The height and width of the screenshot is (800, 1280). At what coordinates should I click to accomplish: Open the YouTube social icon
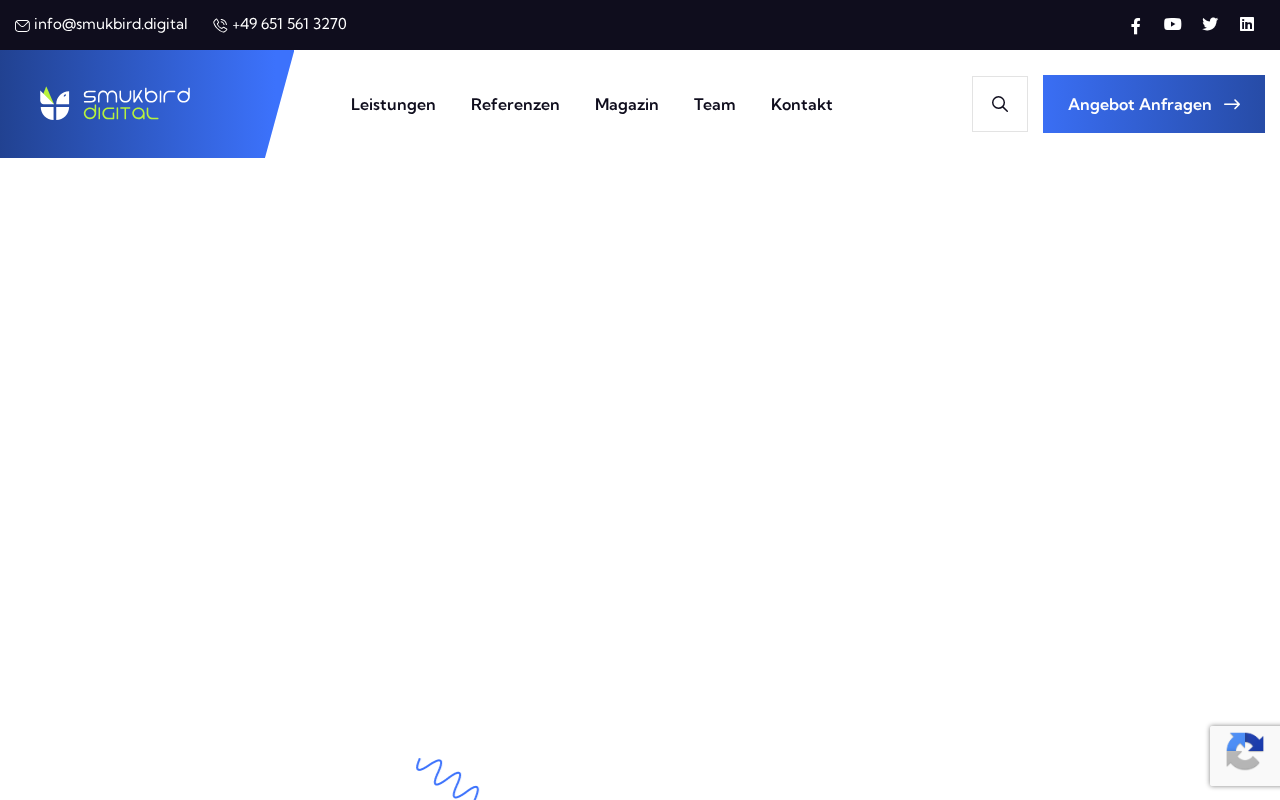click(1173, 24)
